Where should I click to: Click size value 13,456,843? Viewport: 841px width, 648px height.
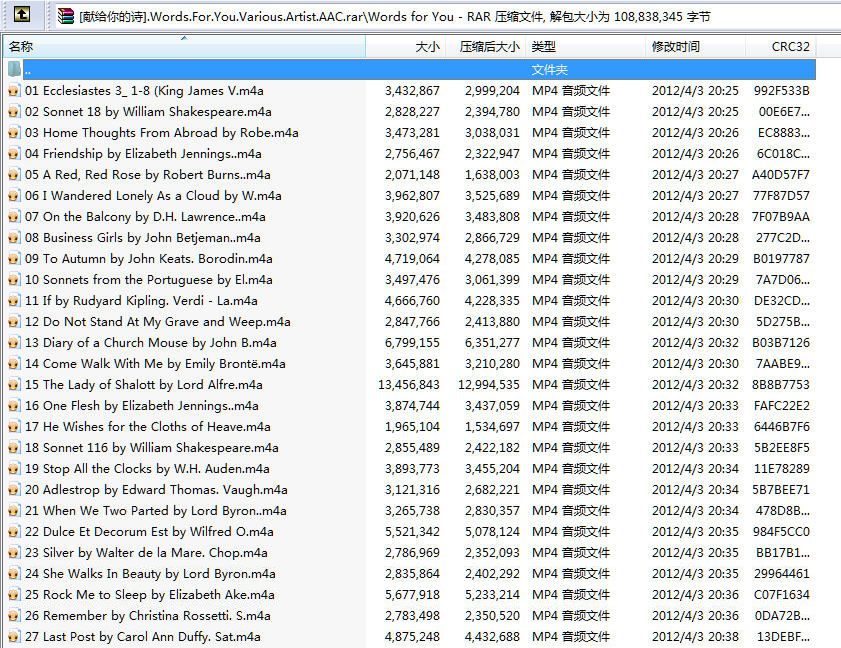pyautogui.click(x=409, y=385)
